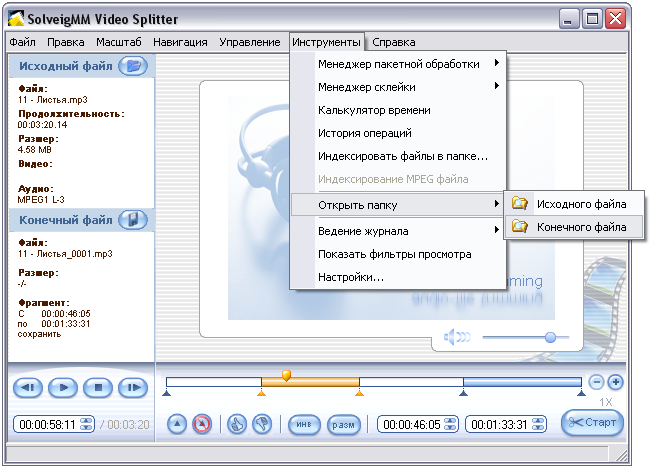The width and height of the screenshot is (652, 466).
Task: Open Калькулятор времени
Action: click(x=398, y=110)
